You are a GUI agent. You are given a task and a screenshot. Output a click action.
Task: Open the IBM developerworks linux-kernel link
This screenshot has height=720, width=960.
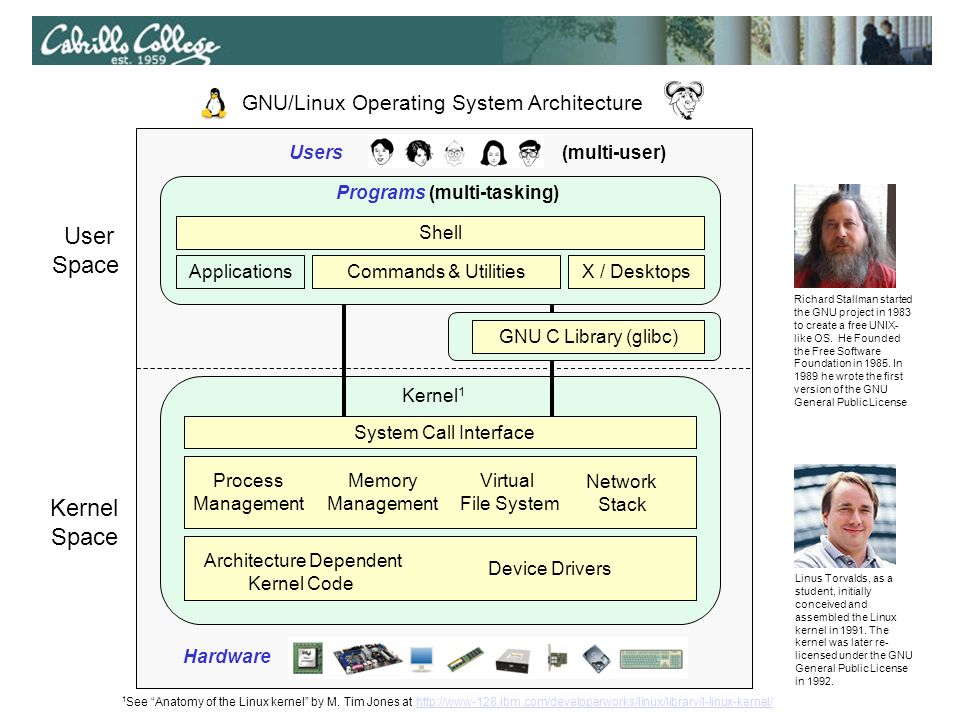(594, 702)
